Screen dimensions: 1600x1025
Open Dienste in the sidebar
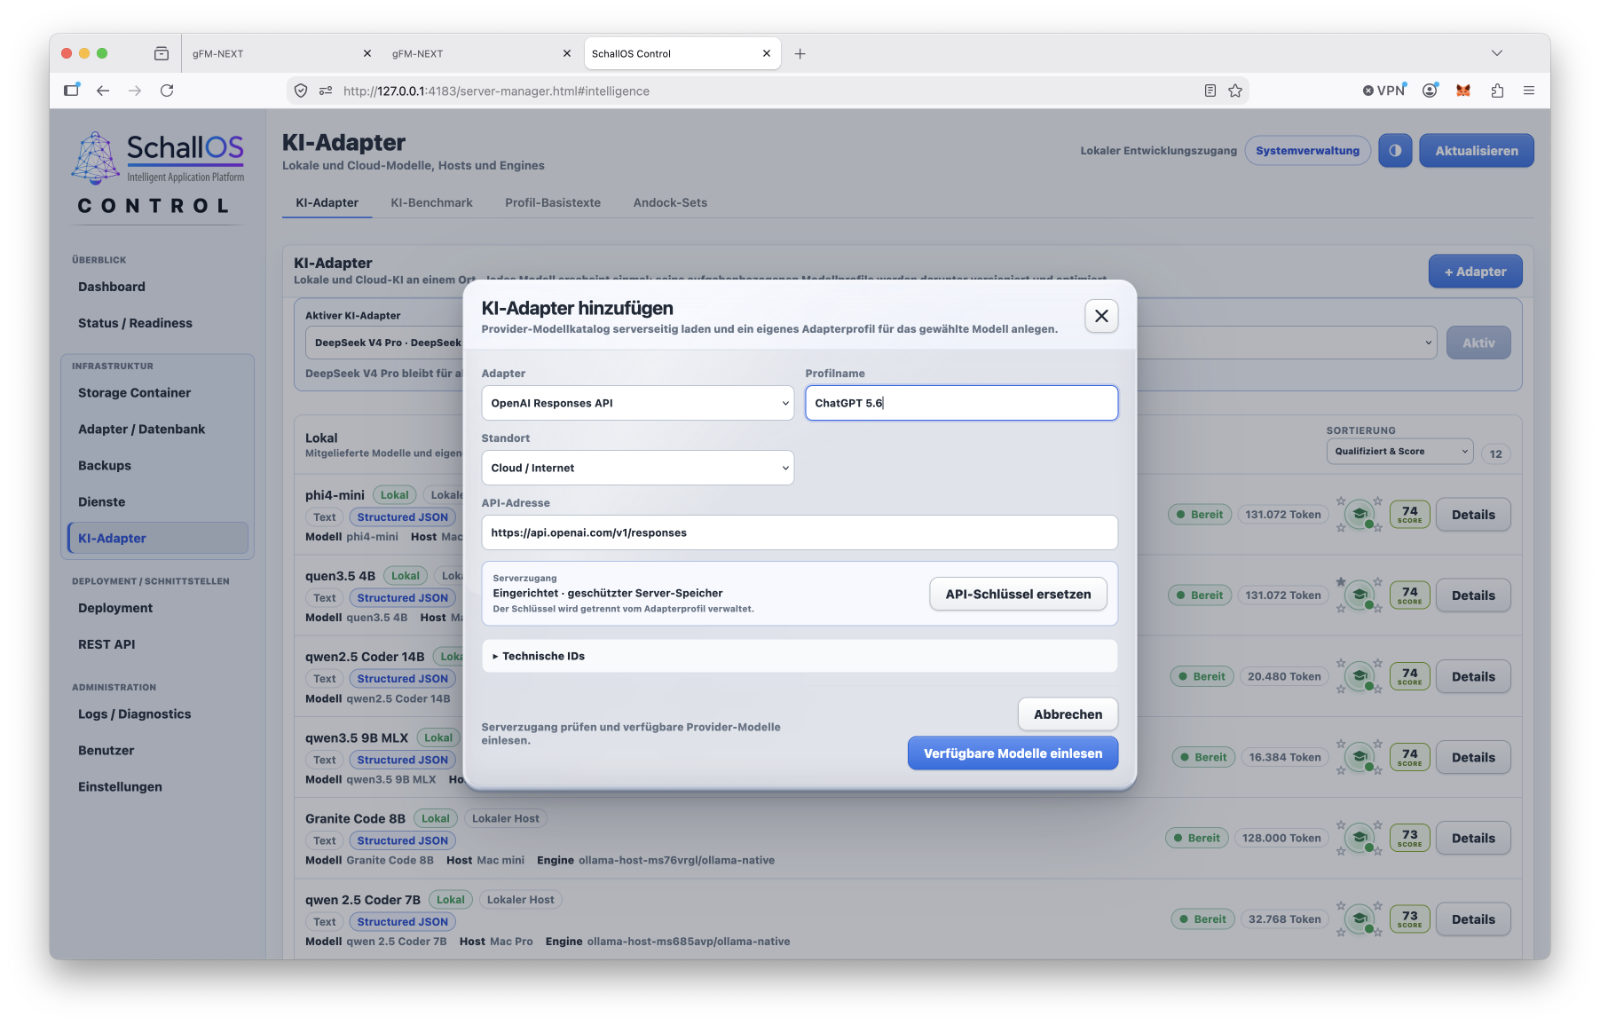101,502
